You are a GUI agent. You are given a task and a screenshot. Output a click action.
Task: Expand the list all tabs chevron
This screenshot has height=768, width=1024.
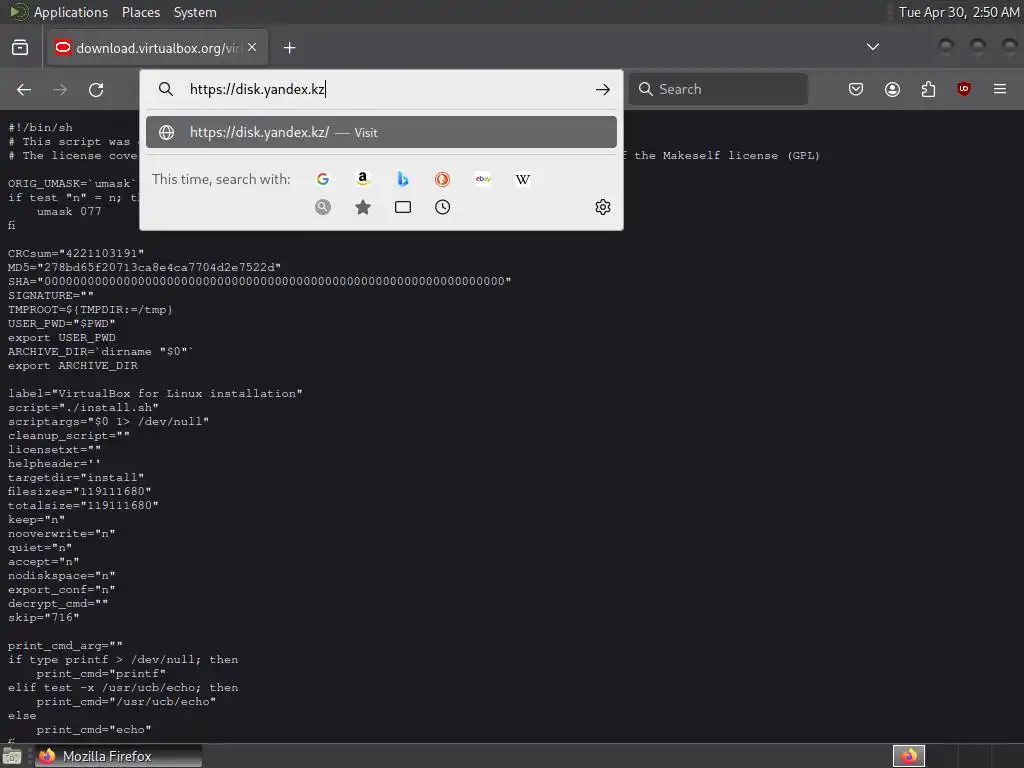coord(872,47)
